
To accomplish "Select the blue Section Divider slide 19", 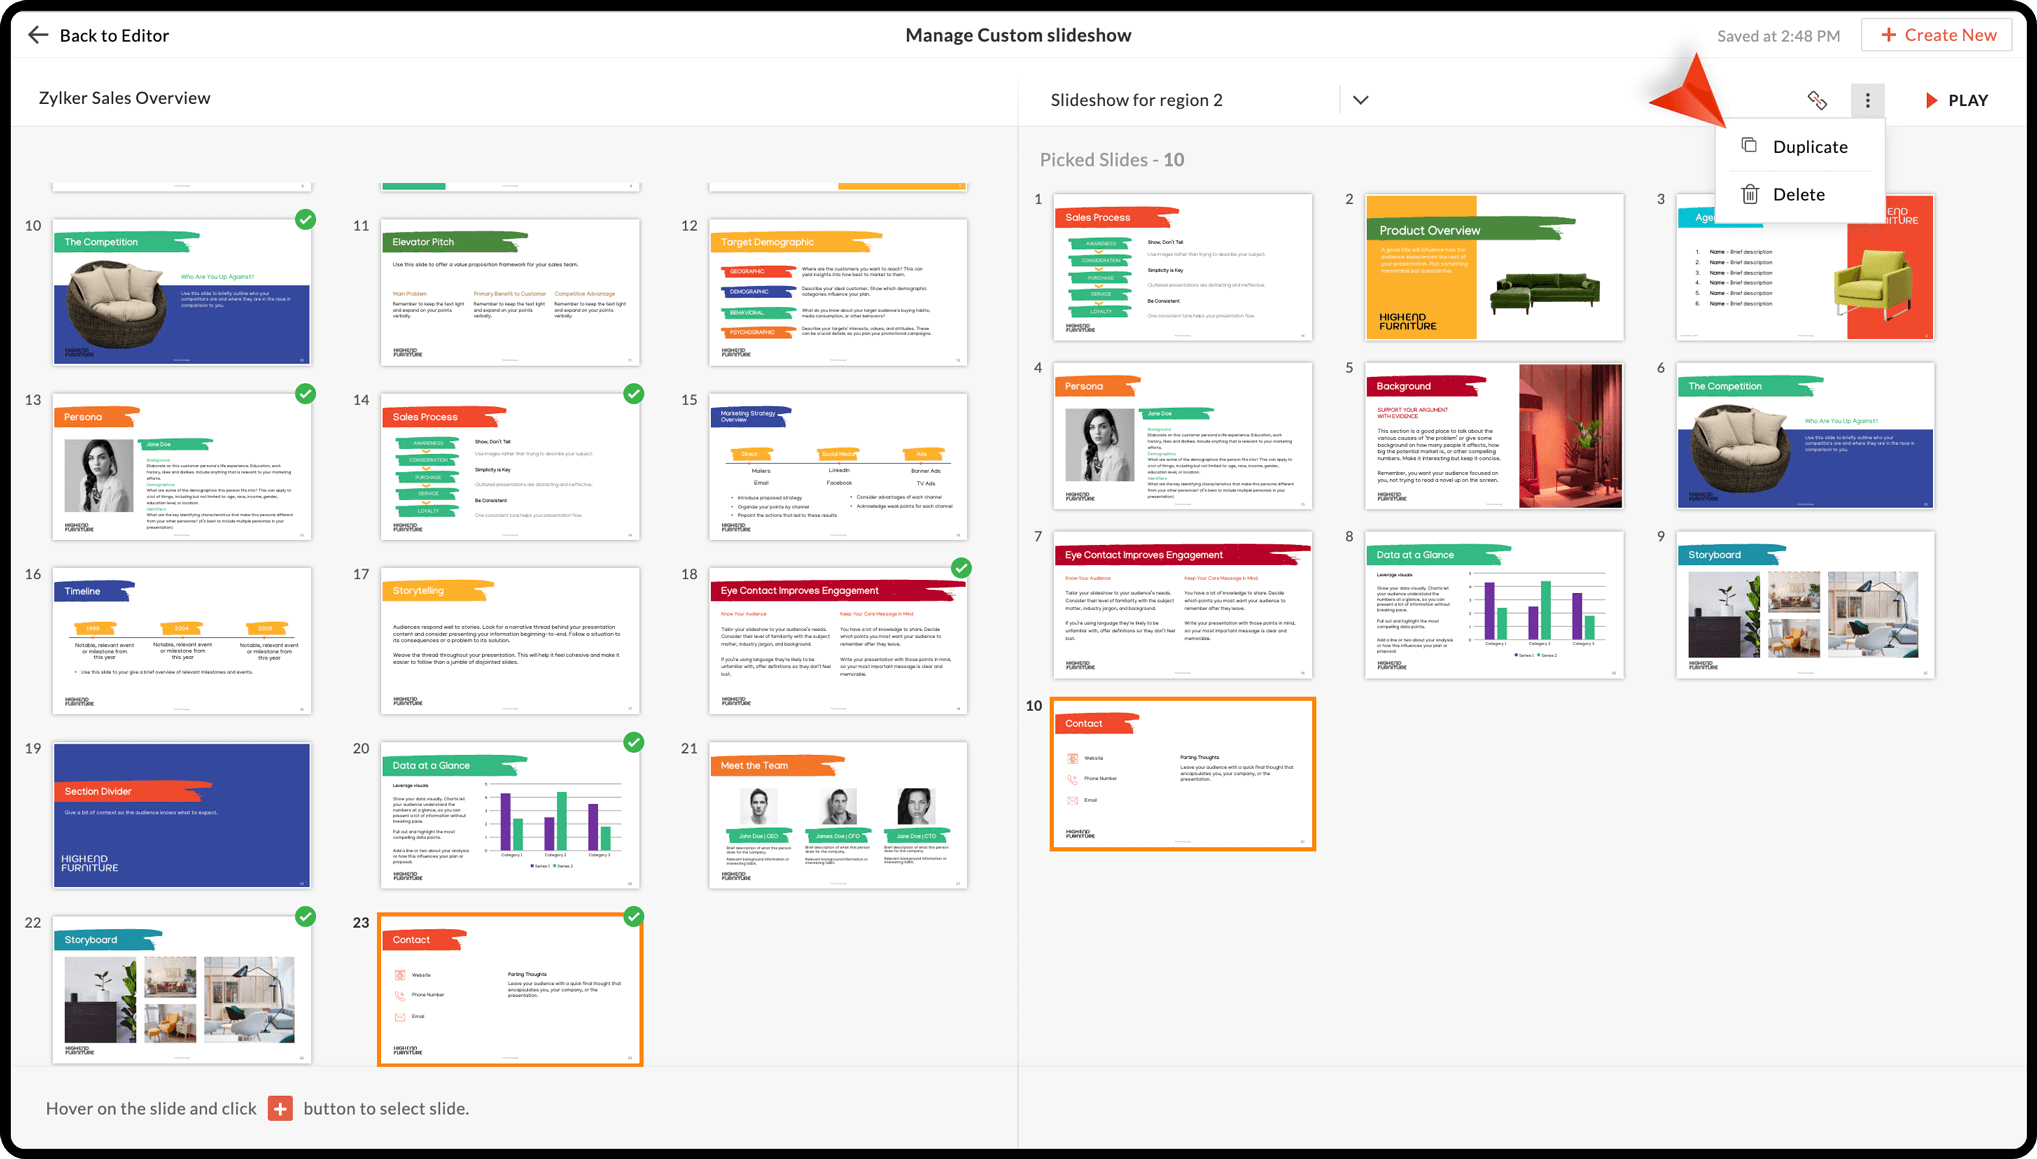I will coord(182,815).
